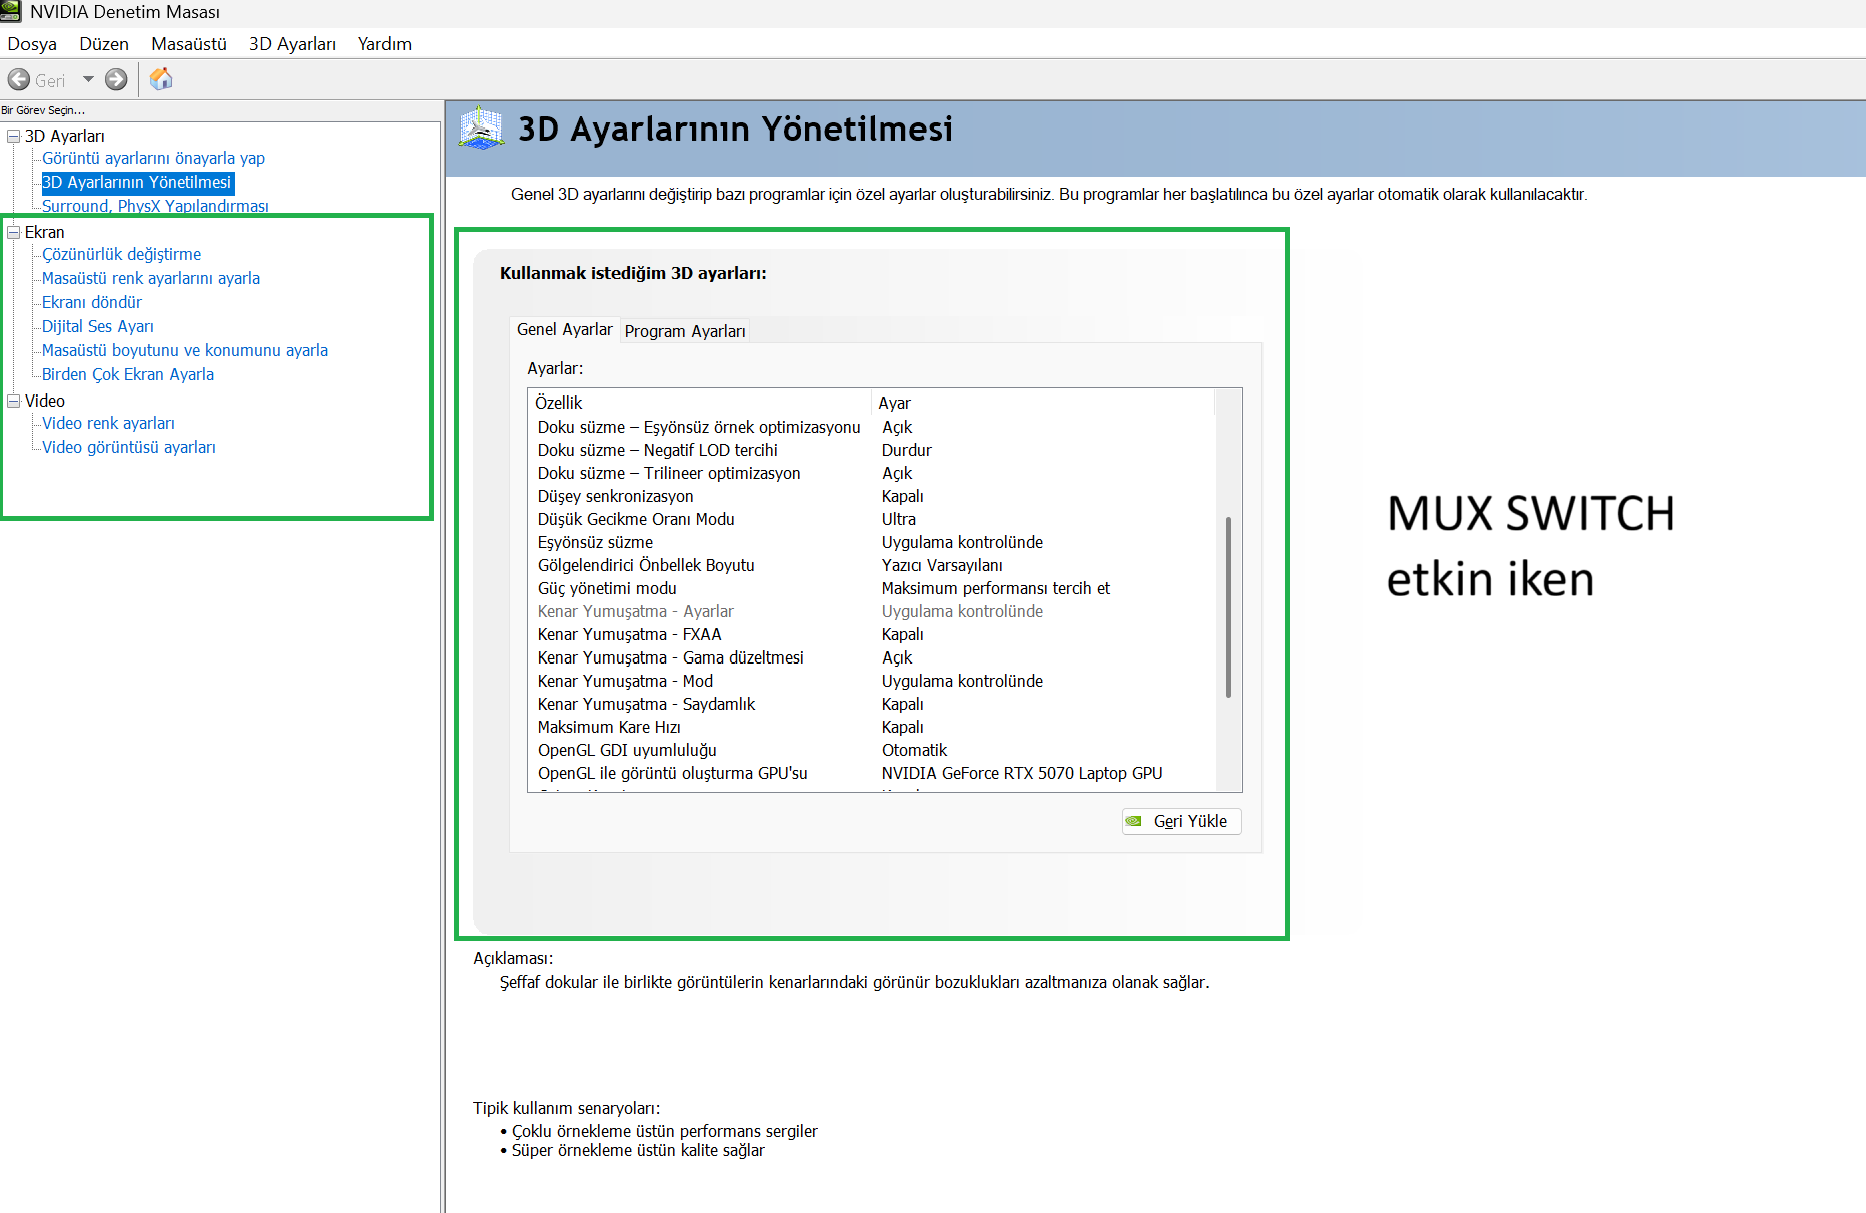Collapse the 3D Ayarları tree node
The image size is (1866, 1213).
[x=14, y=136]
